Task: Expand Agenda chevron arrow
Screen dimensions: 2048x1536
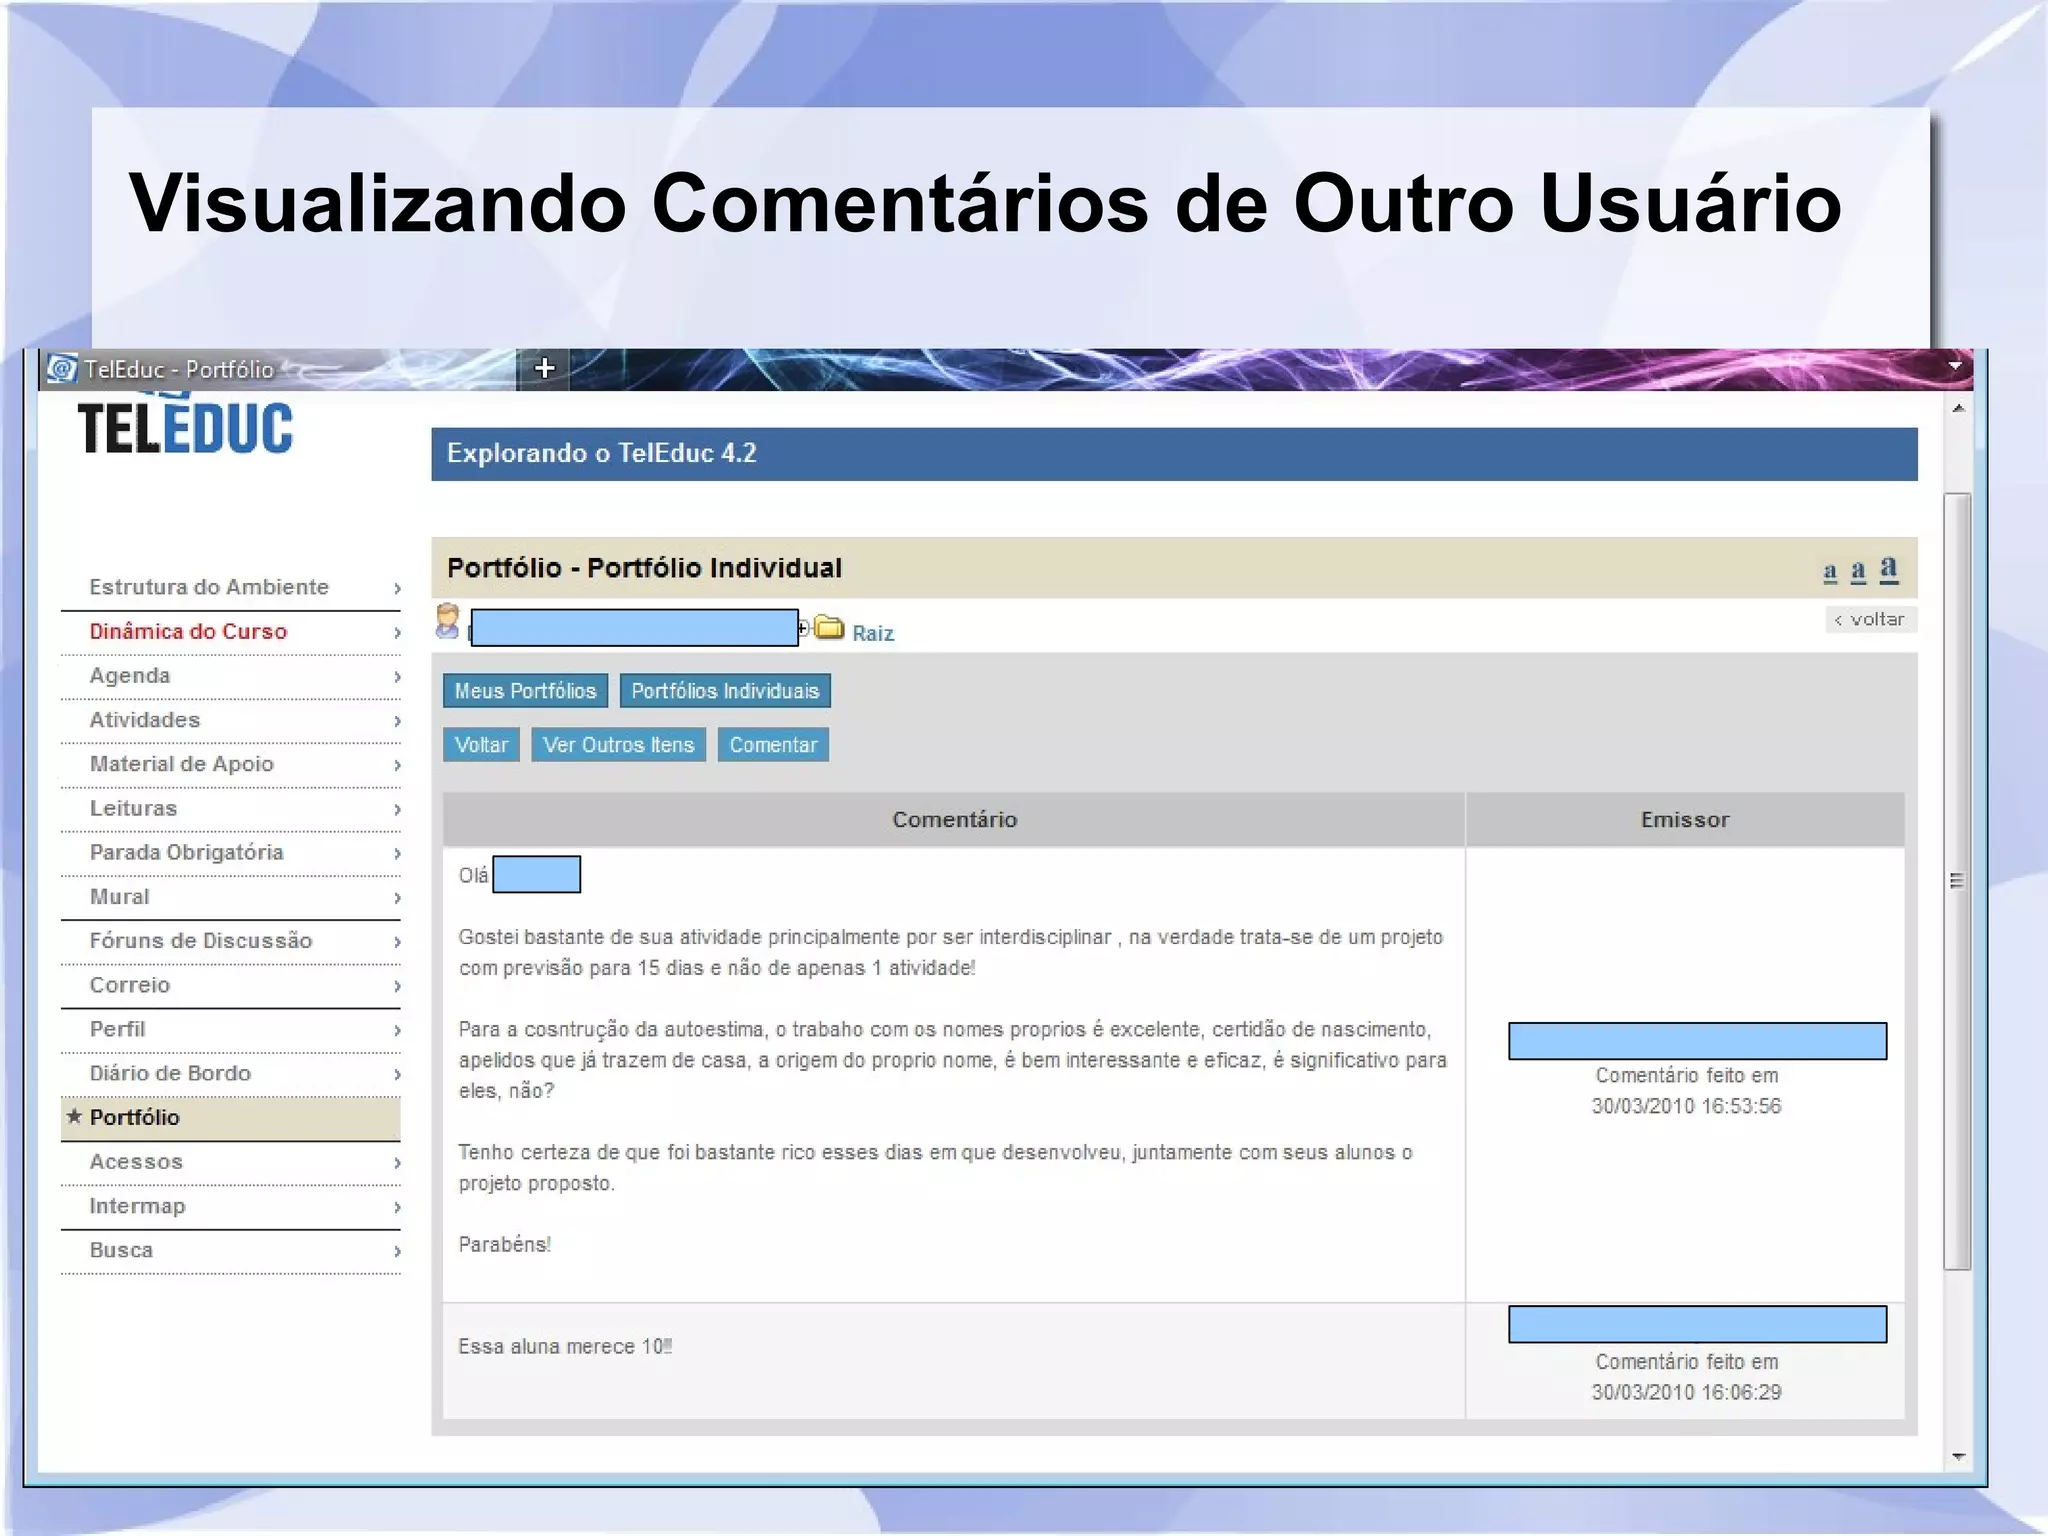Action: [397, 677]
